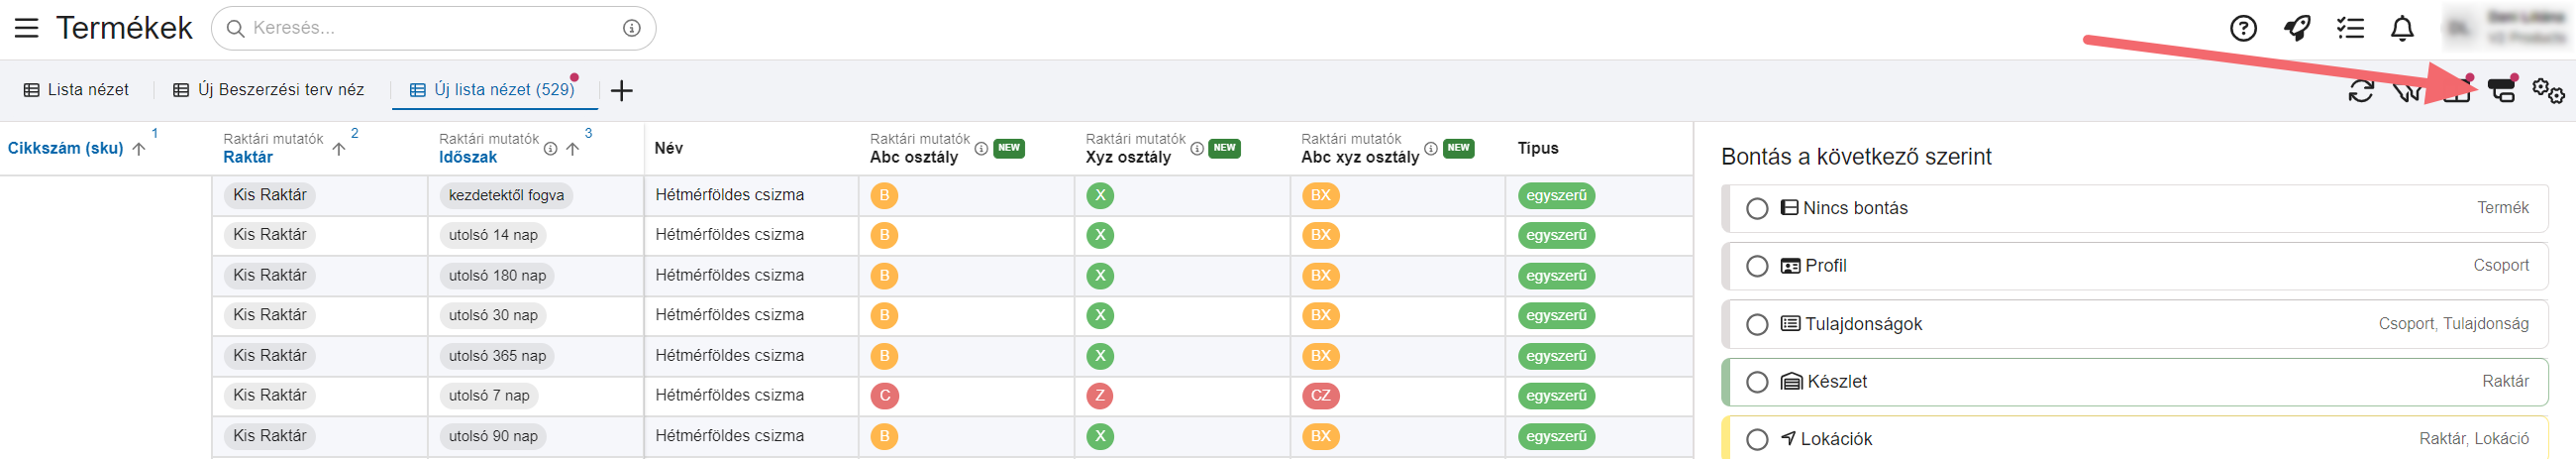Screen dimensions: 2576x459
Task: Toggle sort arrow on Raktár column
Action: (339, 149)
